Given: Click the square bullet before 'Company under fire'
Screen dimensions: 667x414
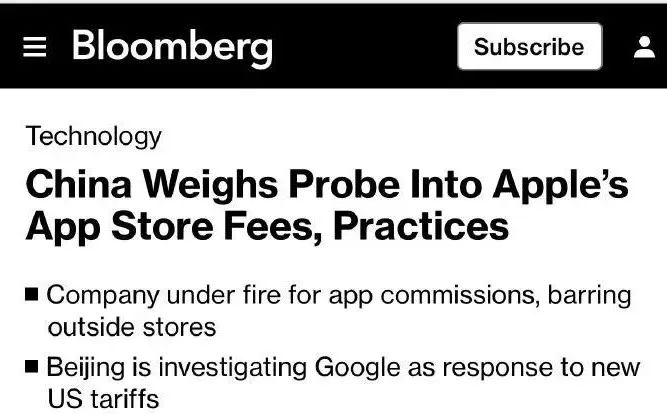Looking at the screenshot, I should pyautogui.click(x=31, y=295).
